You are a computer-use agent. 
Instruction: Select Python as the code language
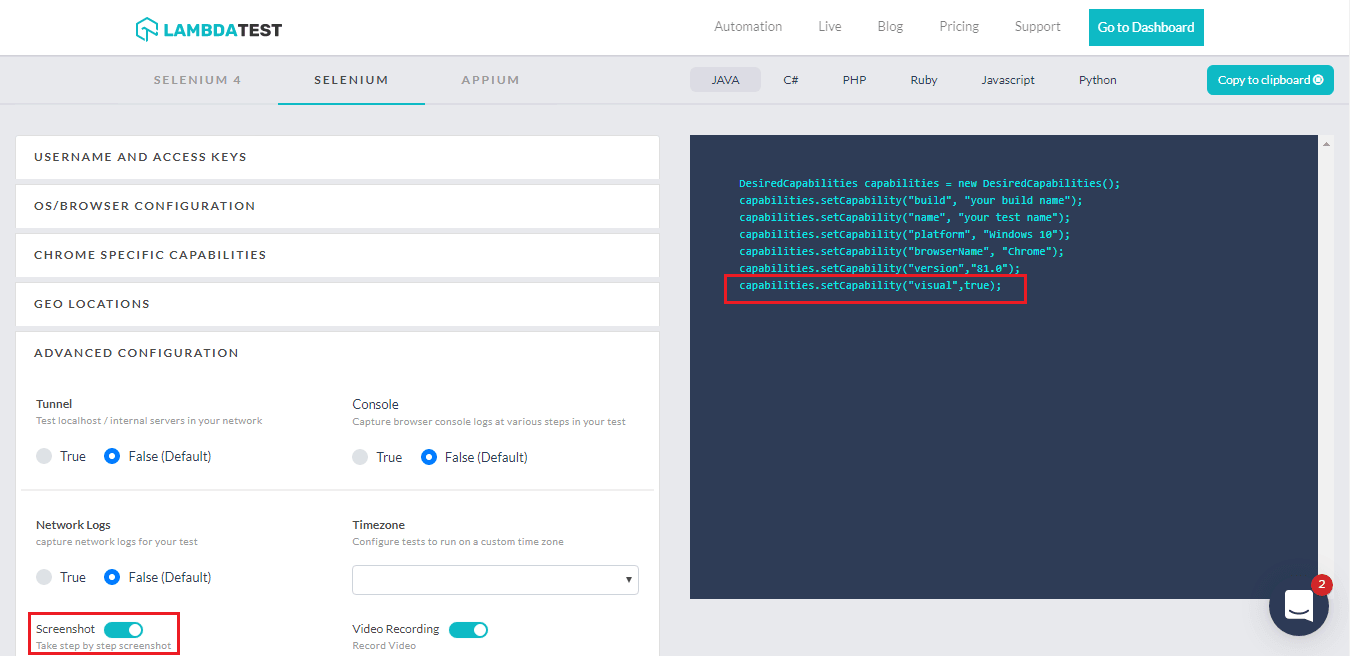pyautogui.click(x=1097, y=80)
